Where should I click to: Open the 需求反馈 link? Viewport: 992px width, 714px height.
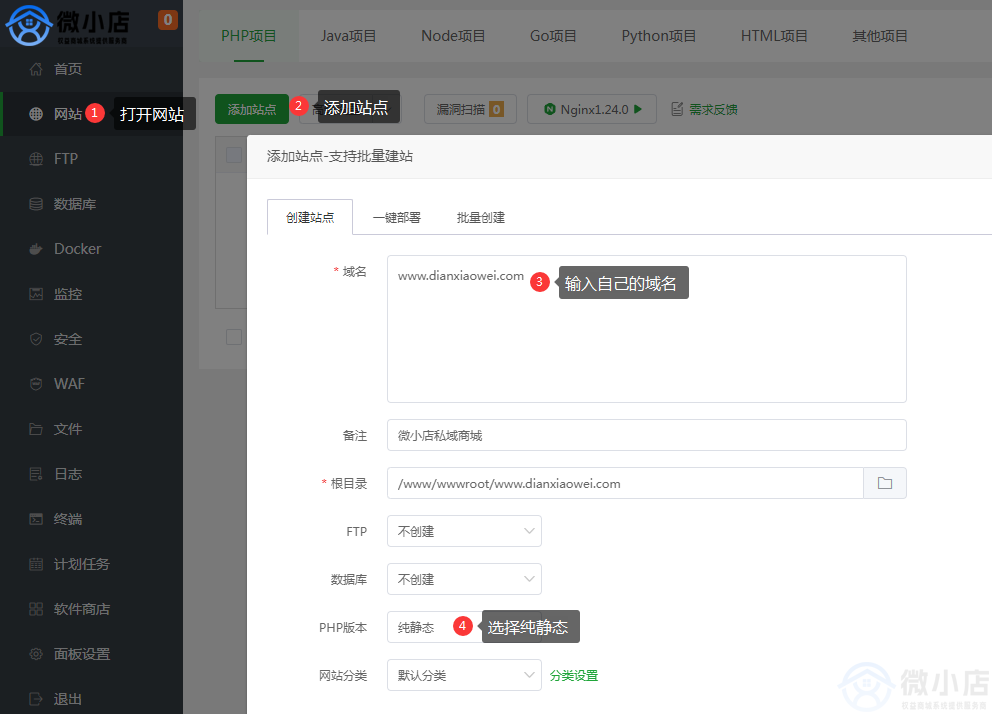713,109
